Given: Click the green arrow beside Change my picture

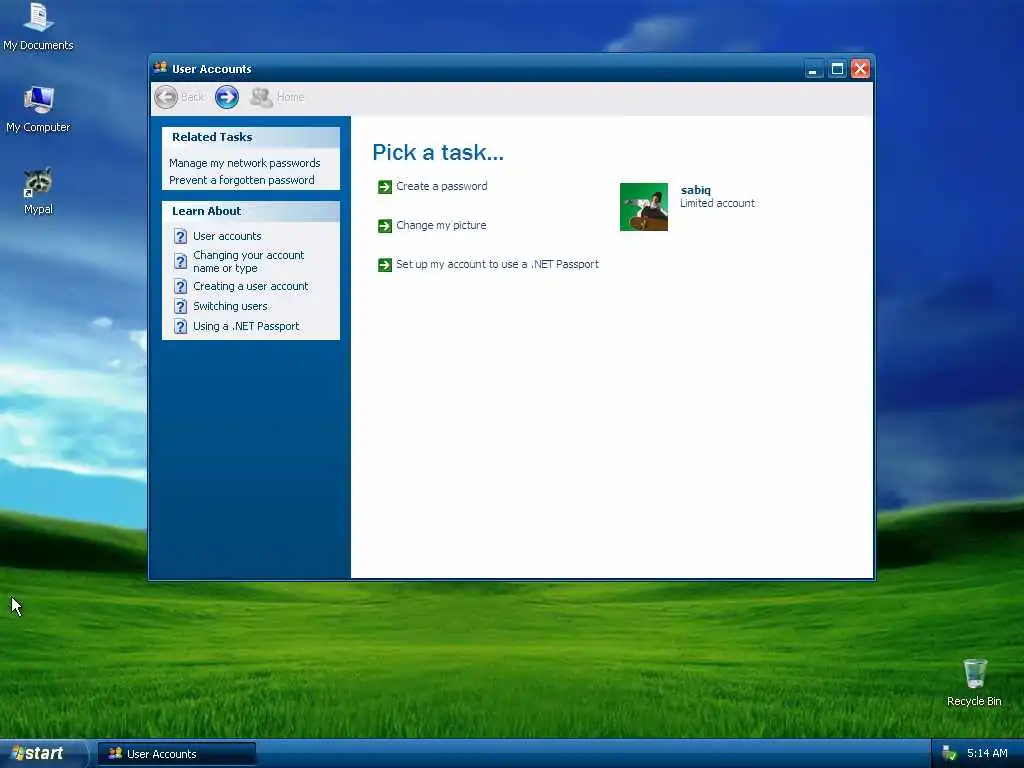Looking at the screenshot, I should click(385, 226).
